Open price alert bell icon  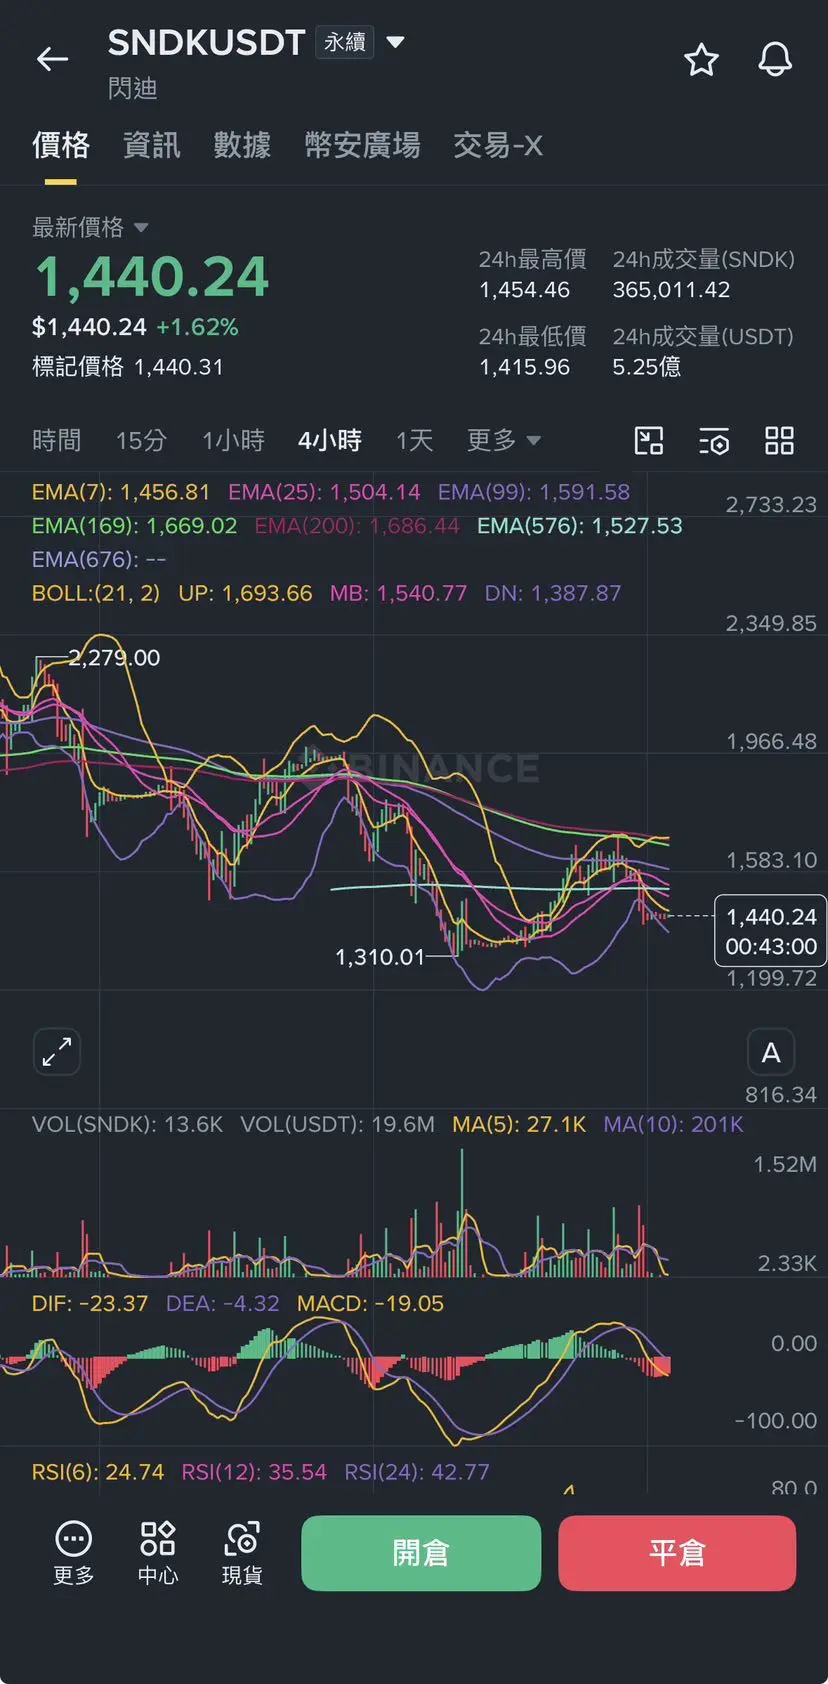[x=775, y=60]
